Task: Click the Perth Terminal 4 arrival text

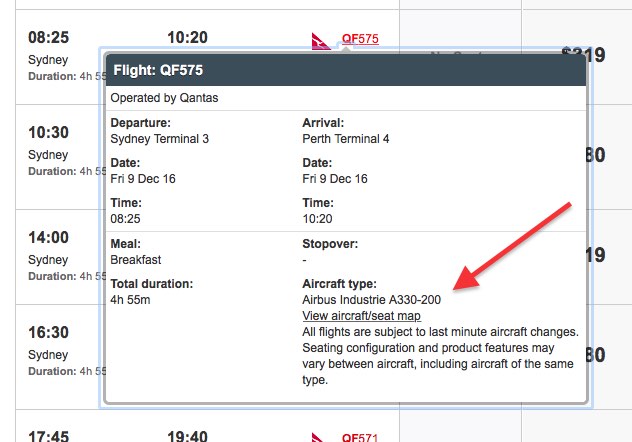Action: coord(345,139)
